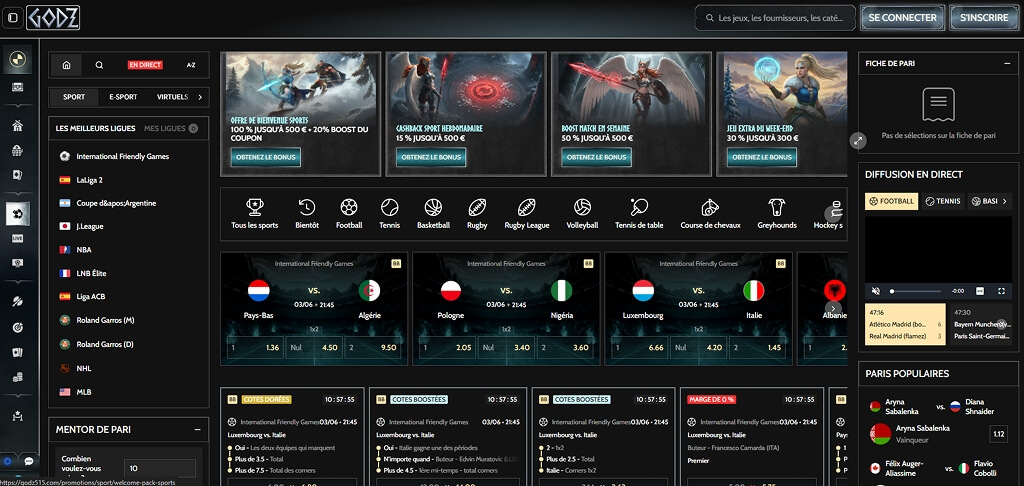Viewport: 1024px width, 486px height.
Task: Enter fullscreen on live stream player
Action: [x=1002, y=291]
